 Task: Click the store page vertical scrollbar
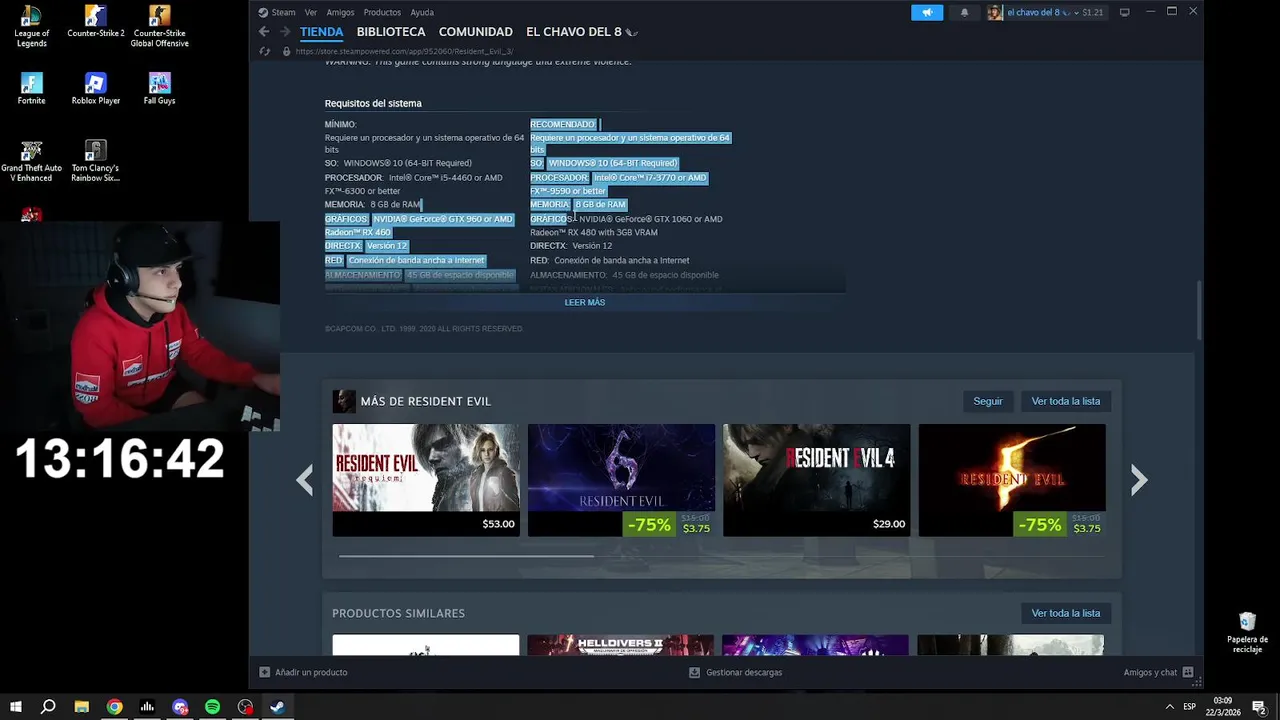(x=1199, y=310)
